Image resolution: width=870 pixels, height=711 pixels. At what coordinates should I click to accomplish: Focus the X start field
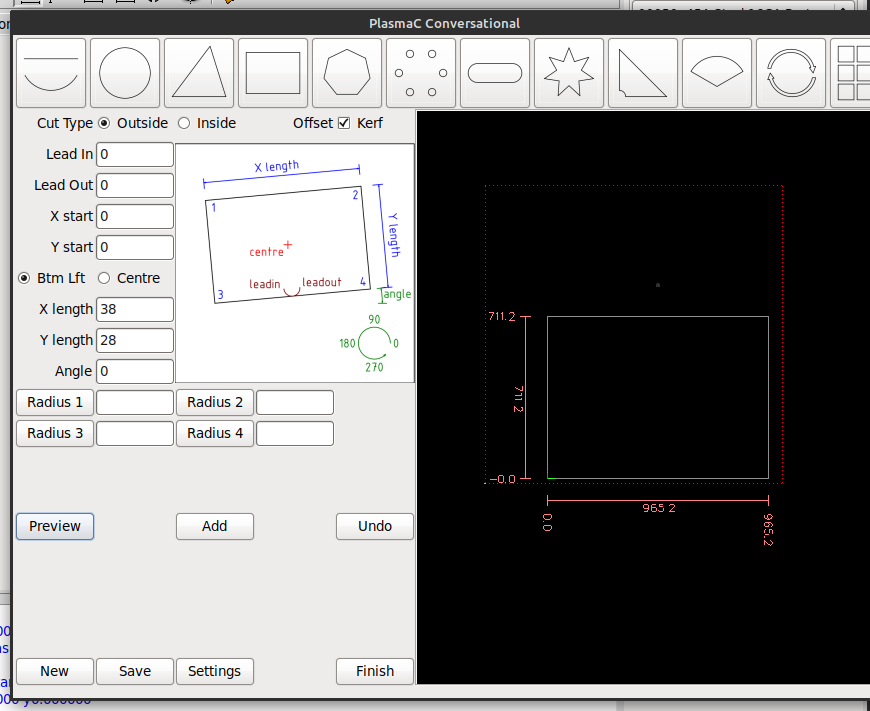135,216
